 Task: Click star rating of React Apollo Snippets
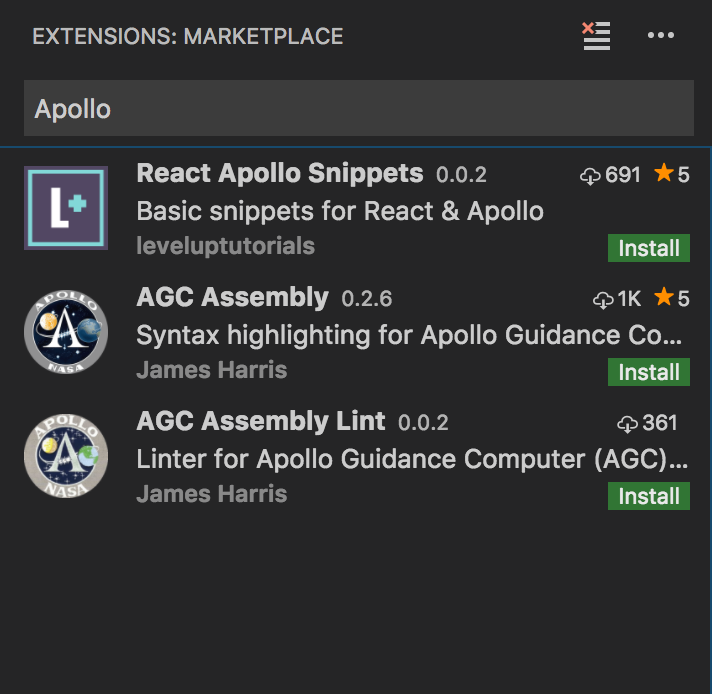672,174
